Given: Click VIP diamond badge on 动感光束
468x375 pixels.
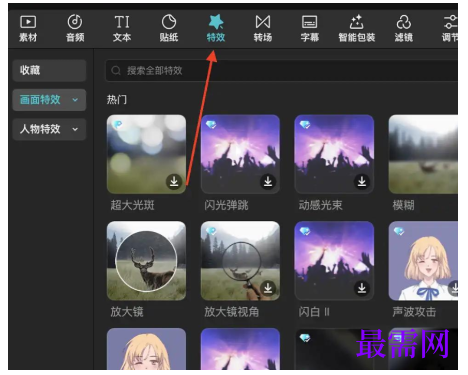Looking at the screenshot, I should click(305, 125).
